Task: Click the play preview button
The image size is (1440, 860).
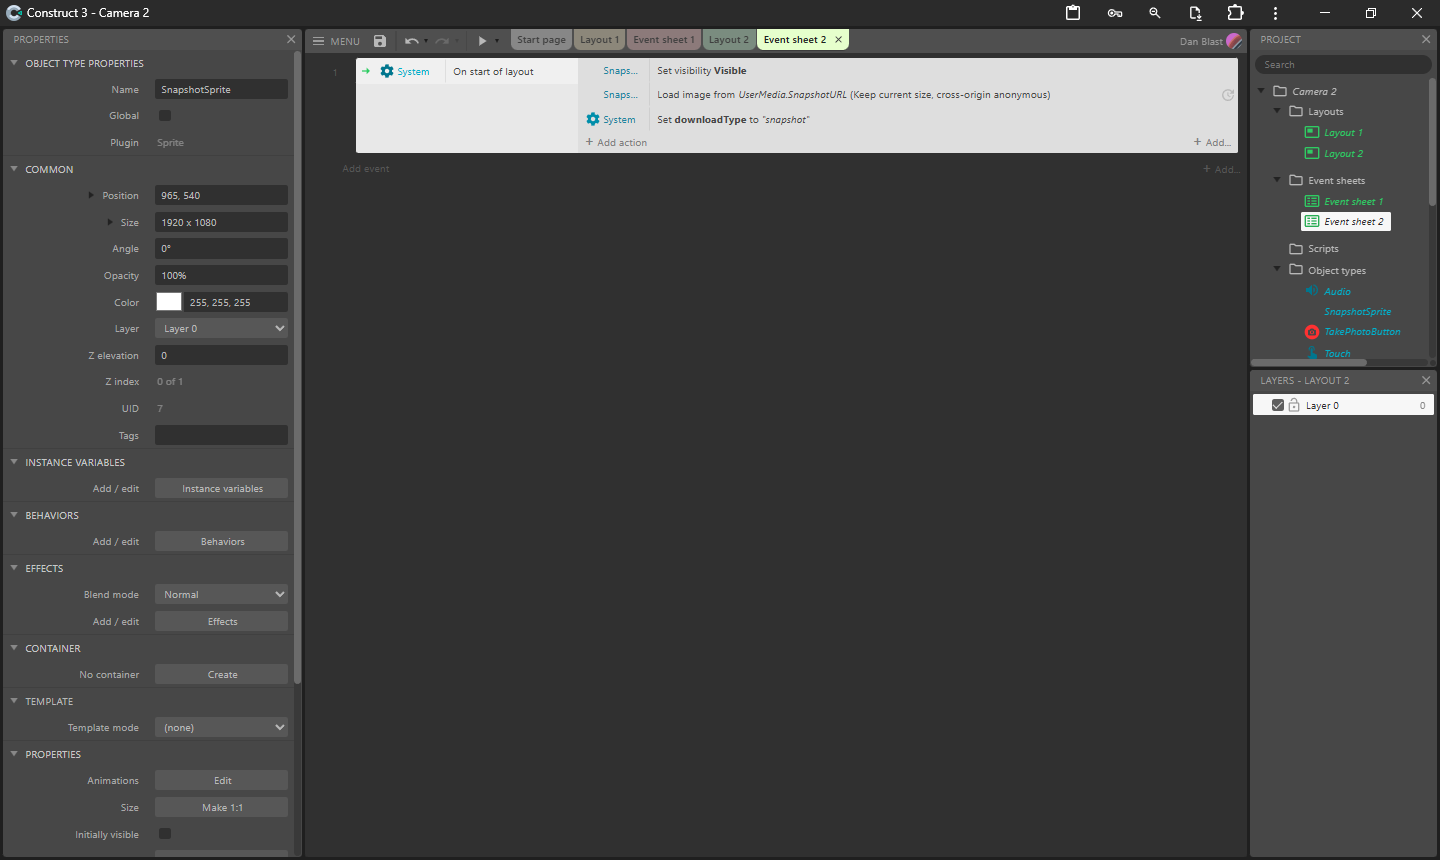Action: click(x=482, y=41)
